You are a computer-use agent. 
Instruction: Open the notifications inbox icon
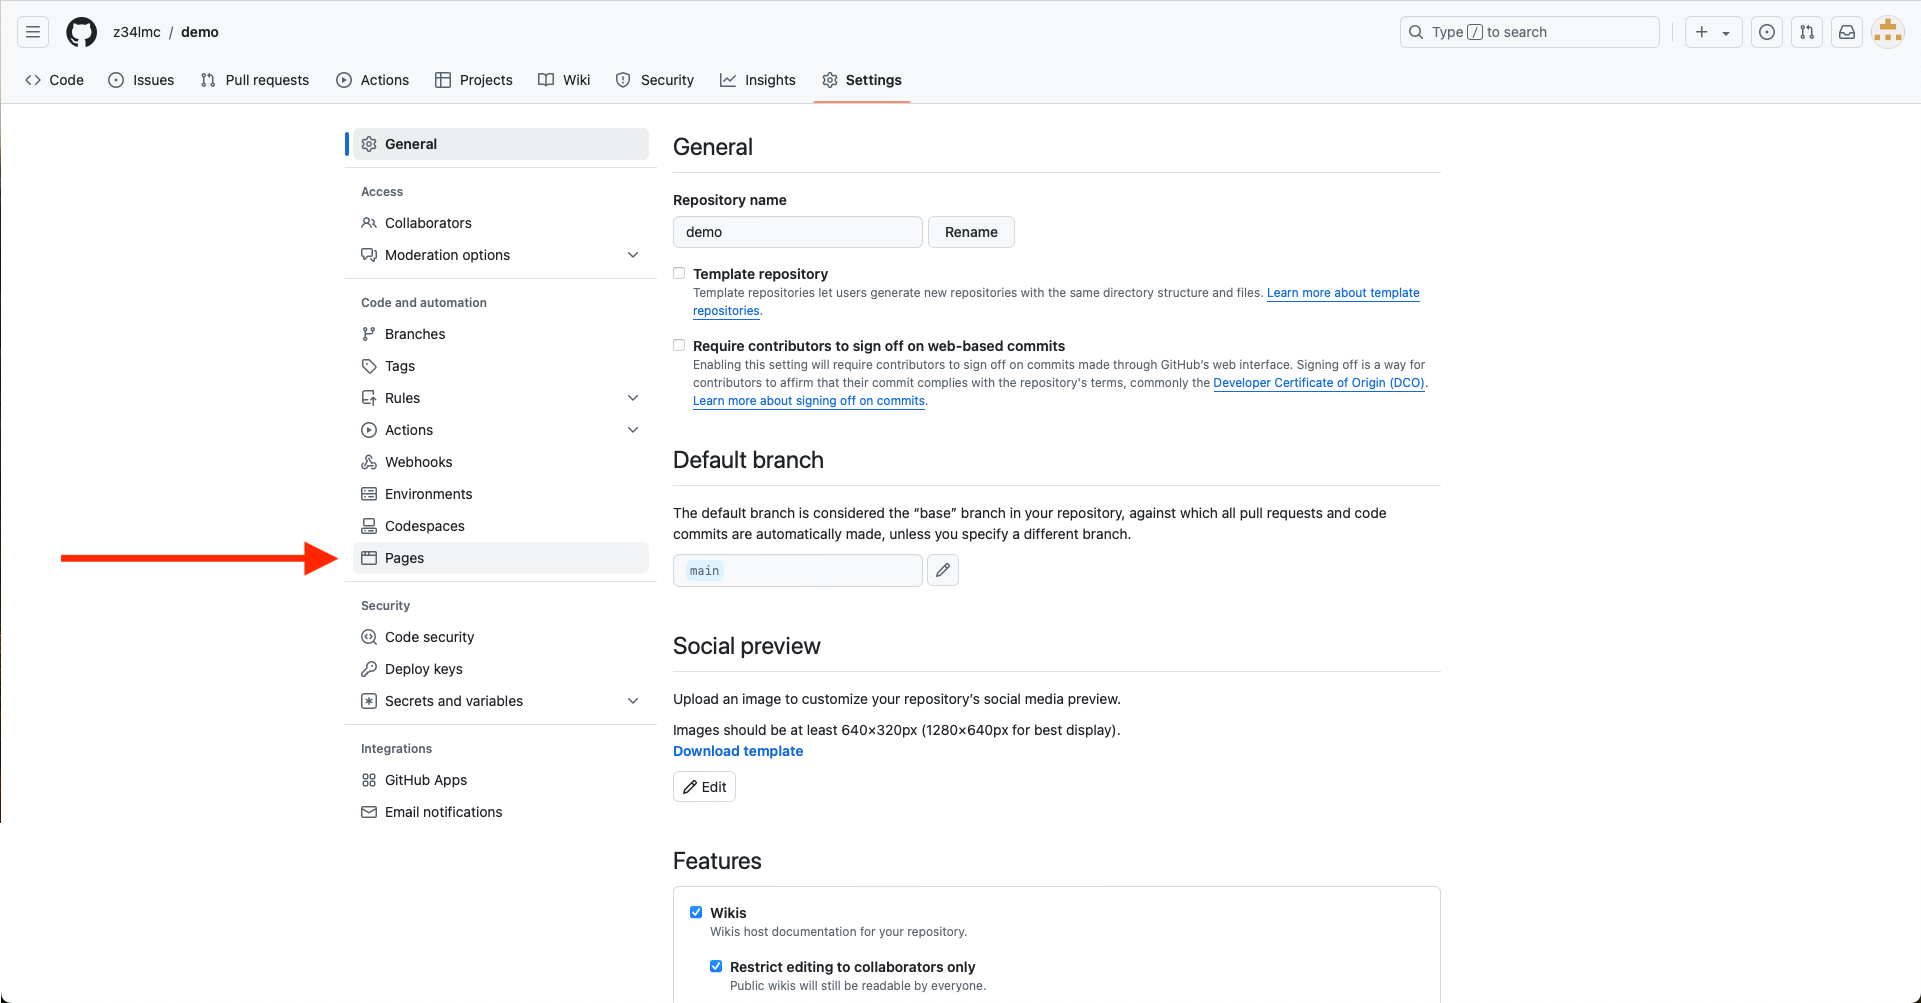tap(1847, 32)
